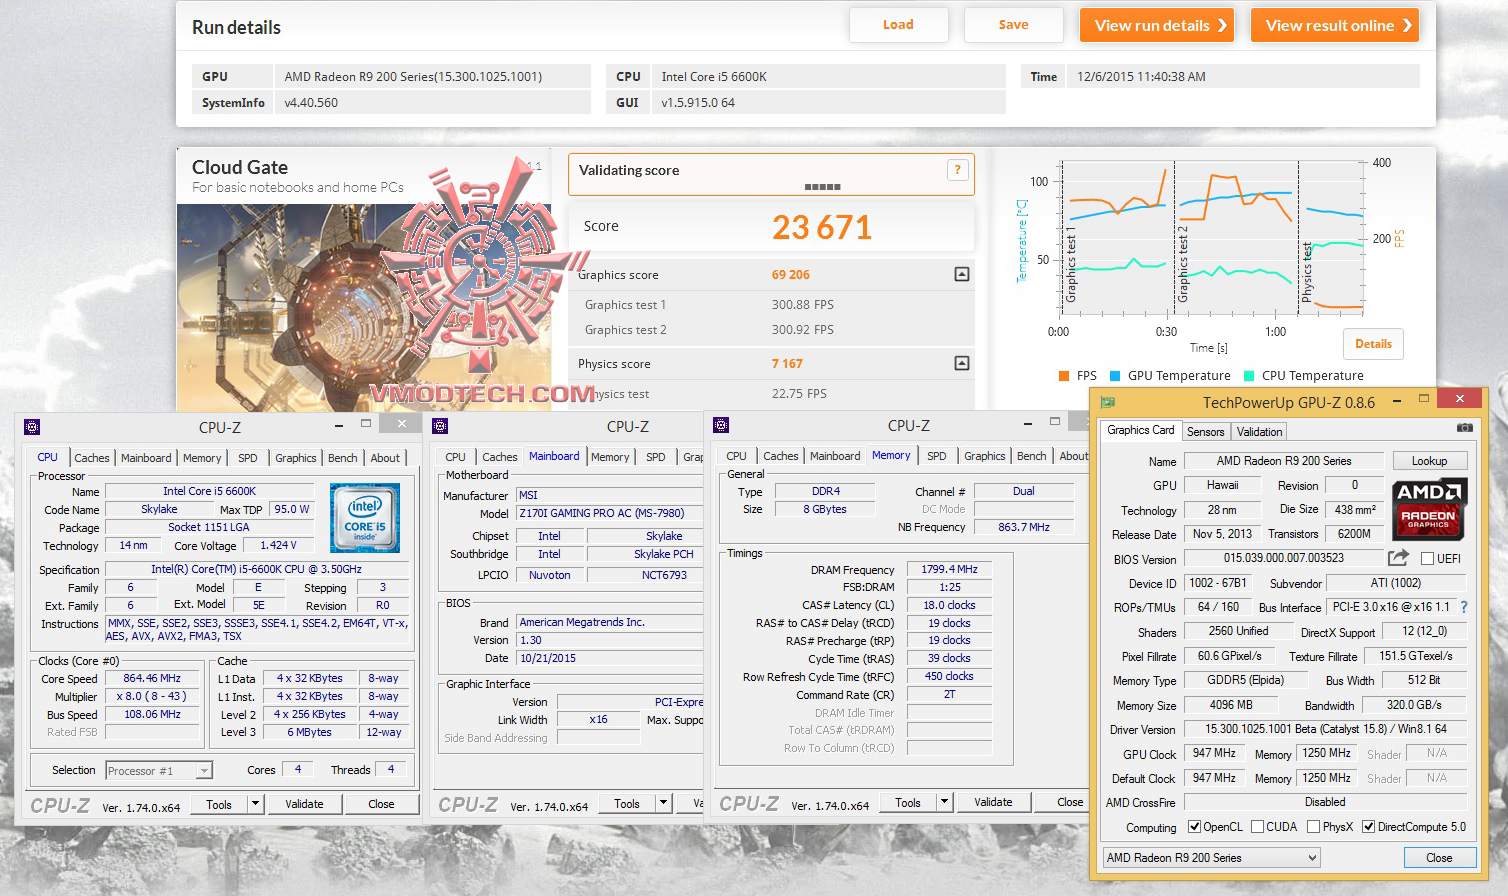Click the GPU-Z screenshot camera icon
This screenshot has width=1508, height=896.
pyautogui.click(x=1464, y=428)
